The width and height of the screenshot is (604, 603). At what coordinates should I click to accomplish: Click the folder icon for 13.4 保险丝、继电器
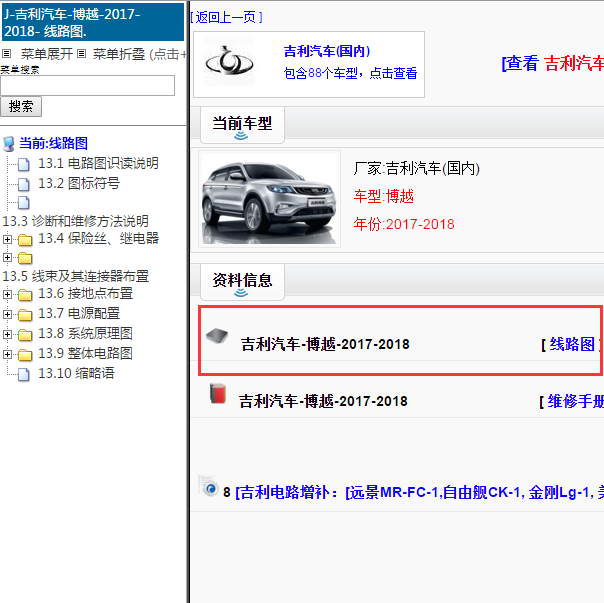[25, 240]
